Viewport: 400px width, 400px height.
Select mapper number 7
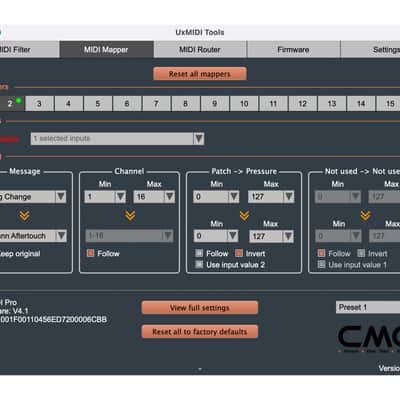(156, 103)
